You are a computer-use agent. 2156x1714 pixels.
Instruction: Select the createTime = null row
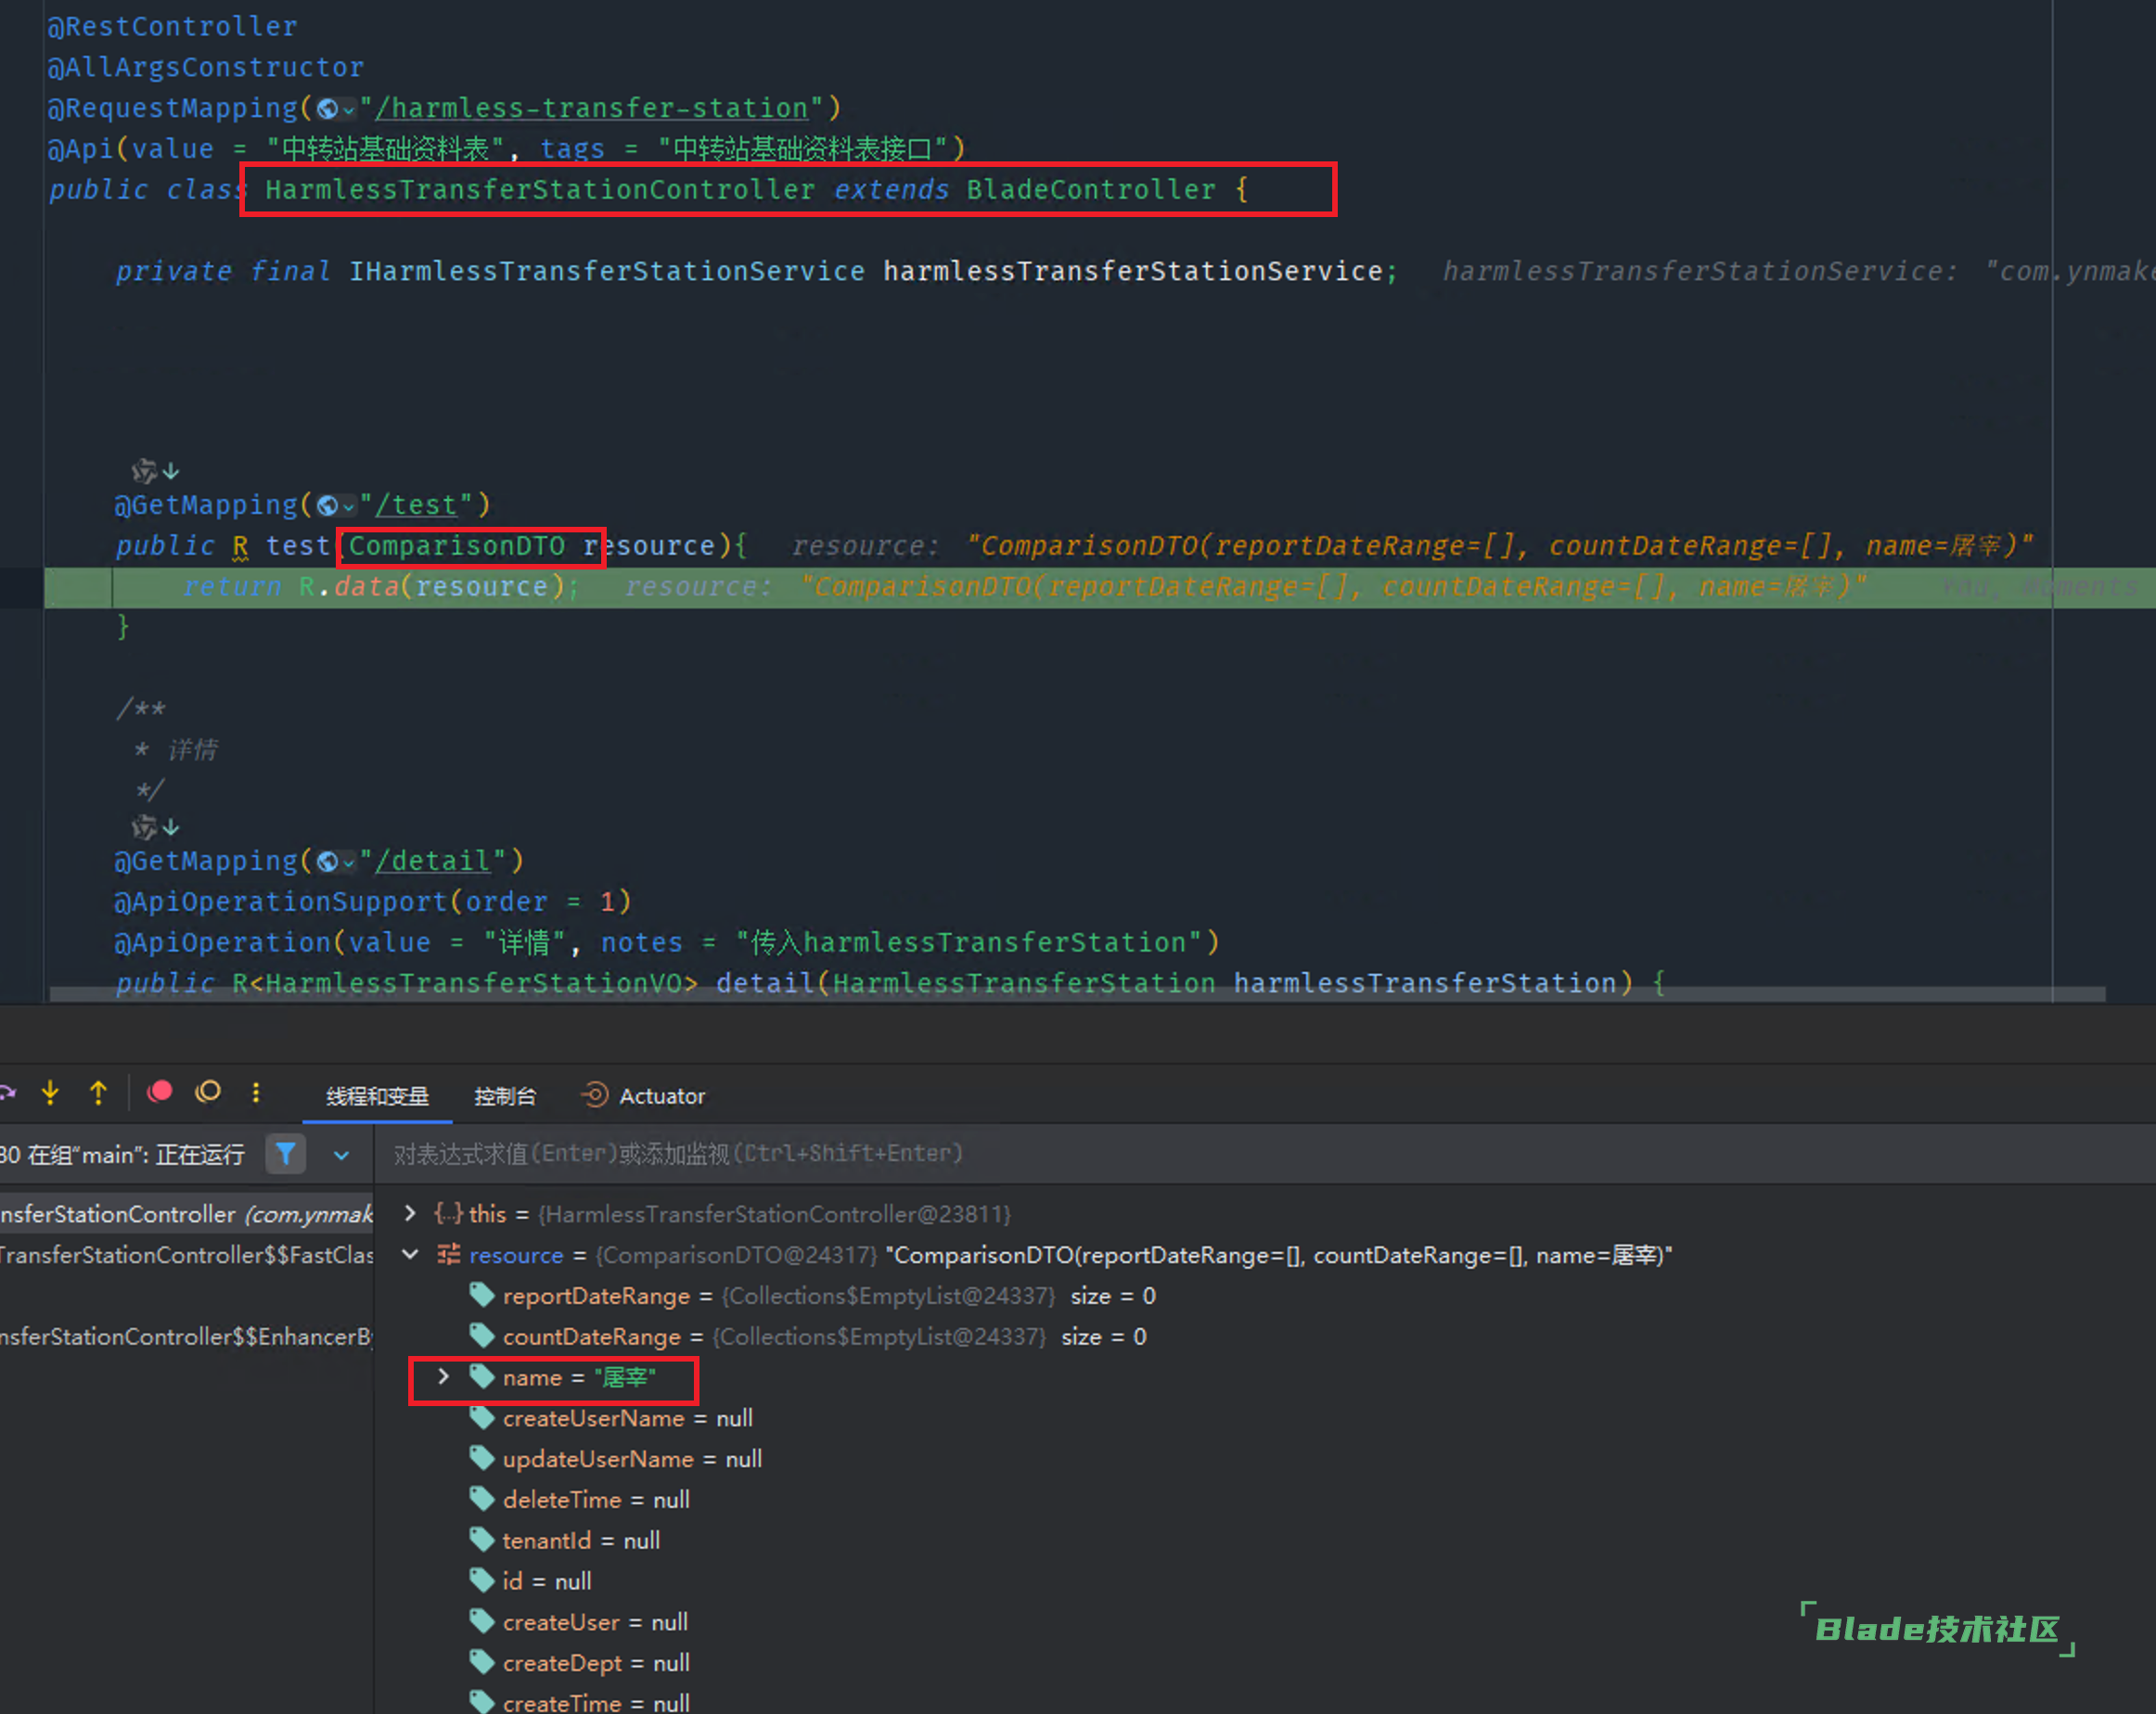coord(1265,1700)
